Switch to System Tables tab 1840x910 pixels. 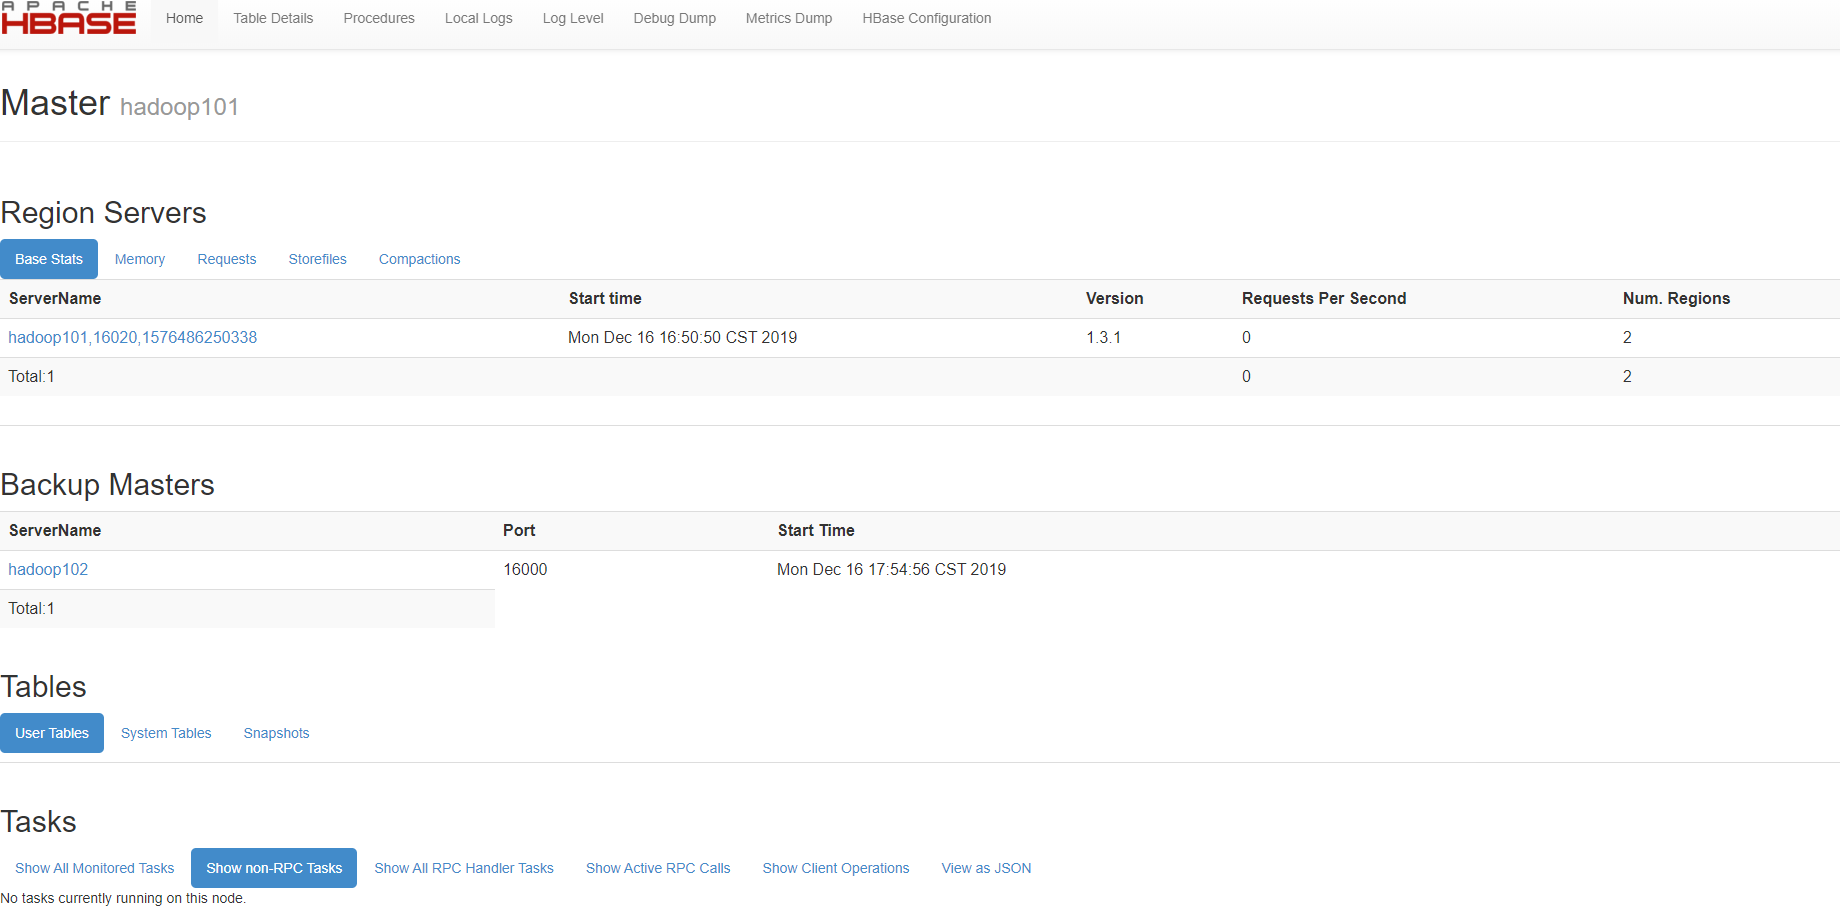166,733
